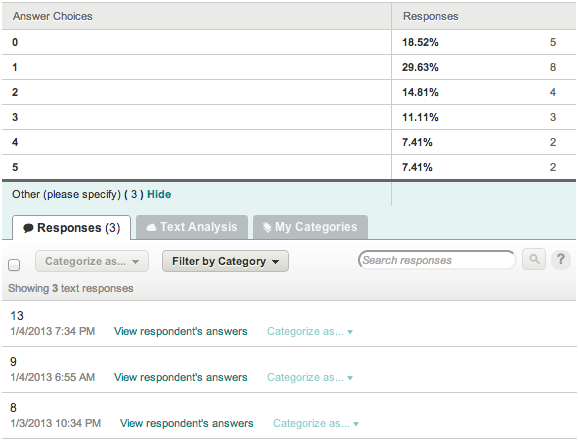Image resolution: width=579 pixels, height=441 pixels.
Task: Open the grayed Categorize as dropdown button
Action: 92,261
